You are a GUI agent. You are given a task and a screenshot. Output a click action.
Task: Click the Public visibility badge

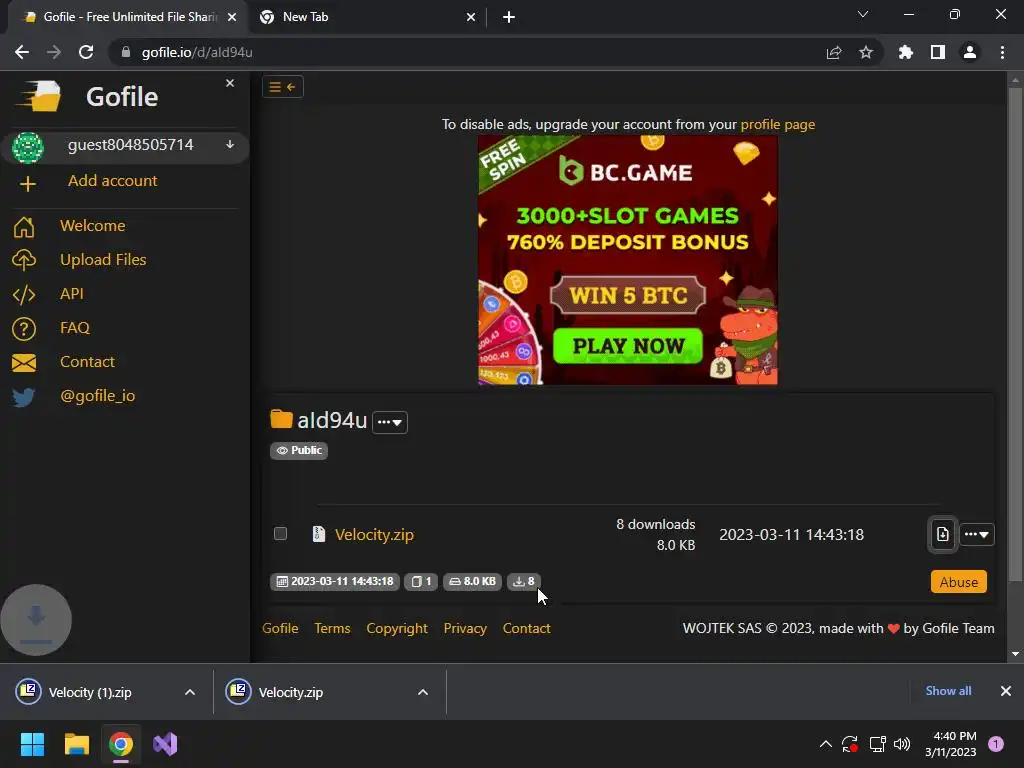click(299, 451)
